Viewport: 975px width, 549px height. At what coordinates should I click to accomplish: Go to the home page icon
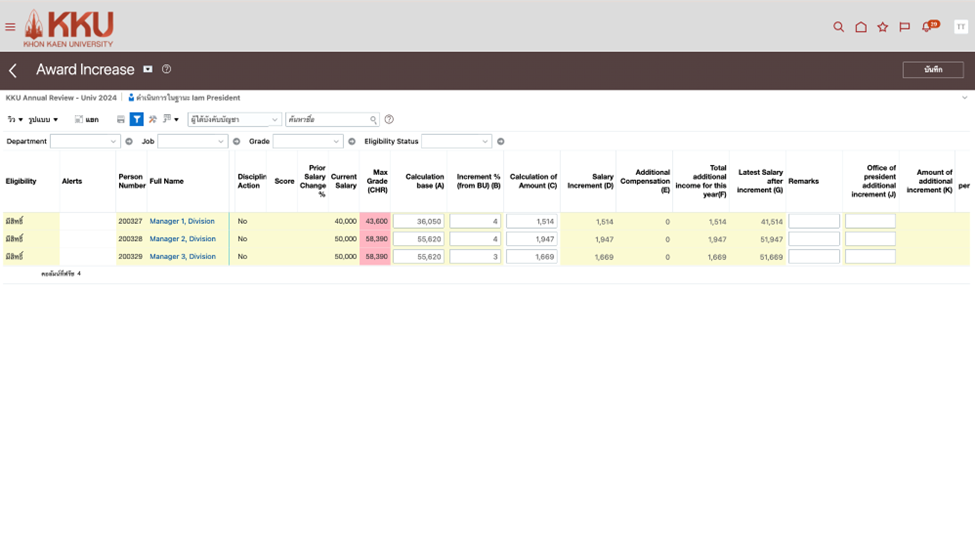pyautogui.click(x=860, y=27)
